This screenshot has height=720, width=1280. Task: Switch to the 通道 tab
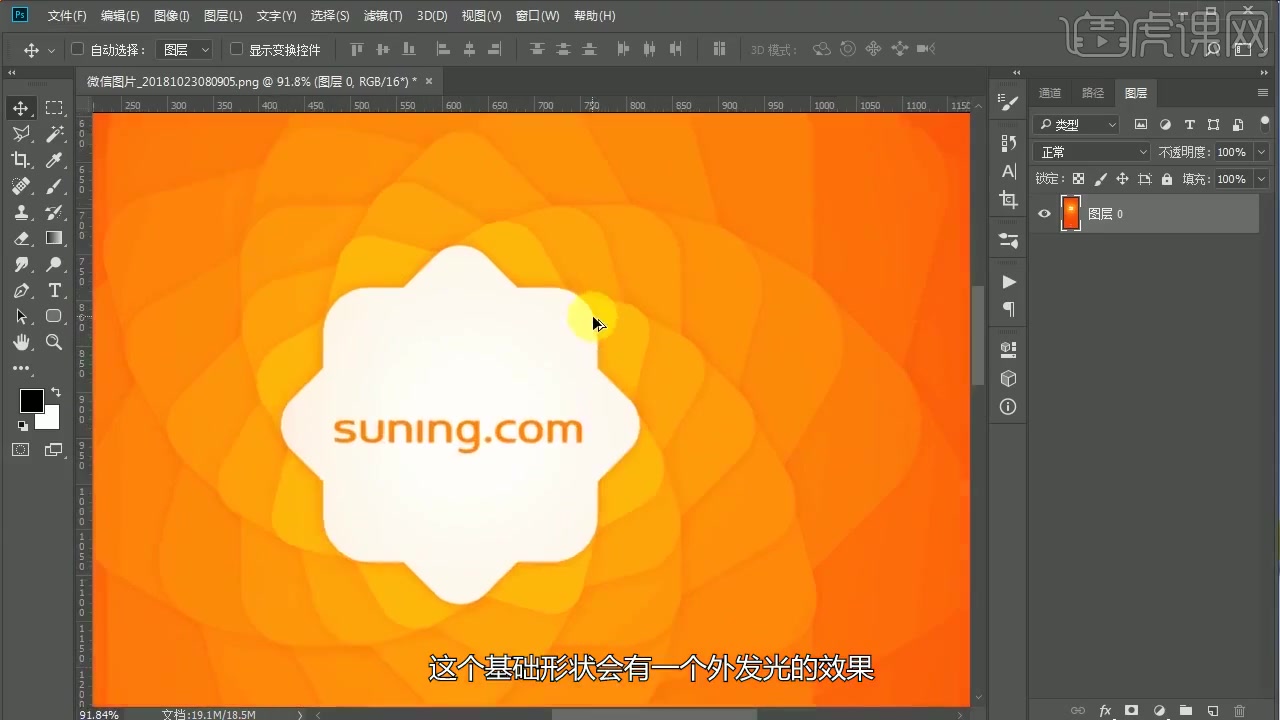[1050, 93]
